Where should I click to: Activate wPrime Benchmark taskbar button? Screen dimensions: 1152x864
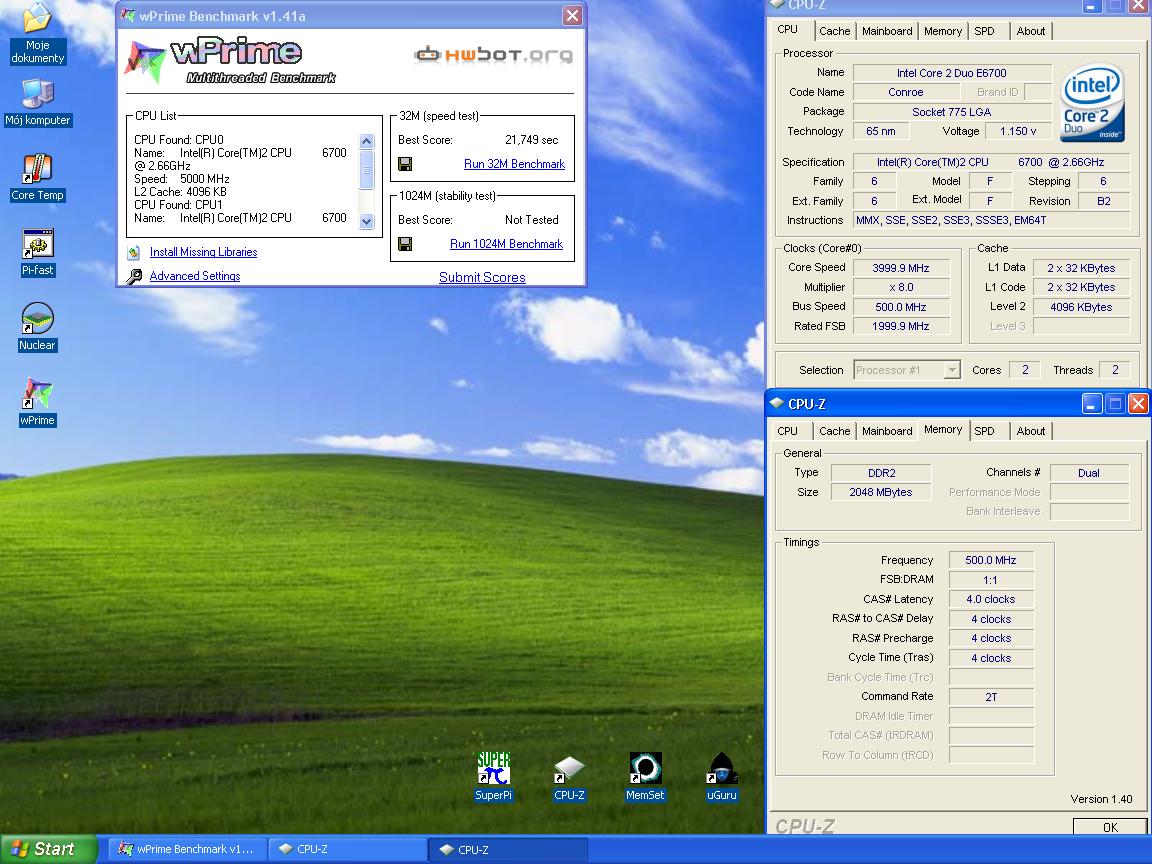(x=187, y=849)
